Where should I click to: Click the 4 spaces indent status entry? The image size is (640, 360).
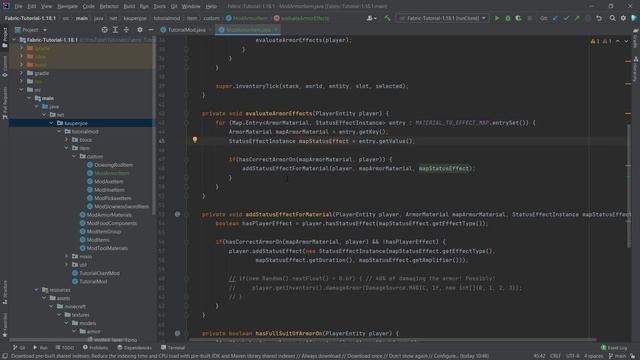[x=593, y=356]
